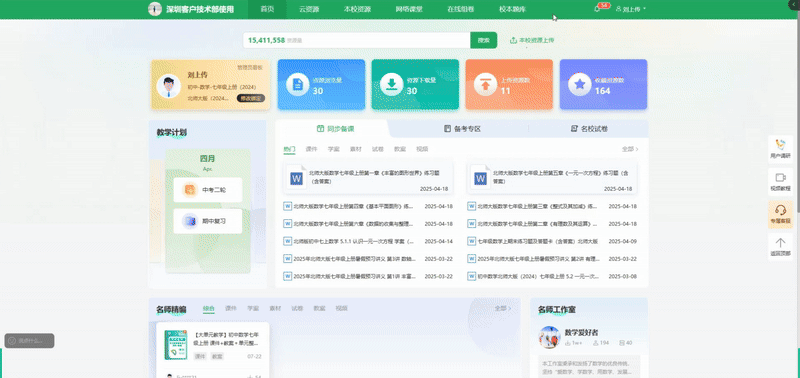Click the upload arrow icon on orange card
Screen dimensions: 800x378
485,84
